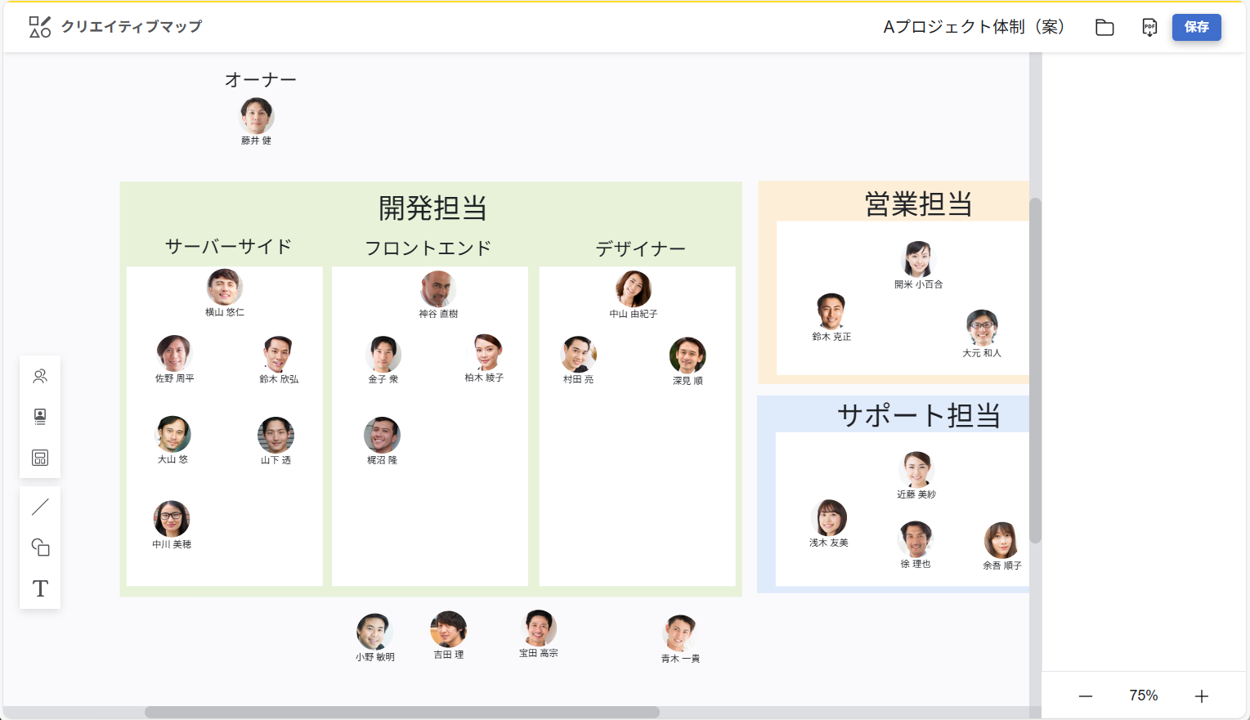Select the shape tool
Viewport: 1250px width, 720px height.
click(x=39, y=547)
